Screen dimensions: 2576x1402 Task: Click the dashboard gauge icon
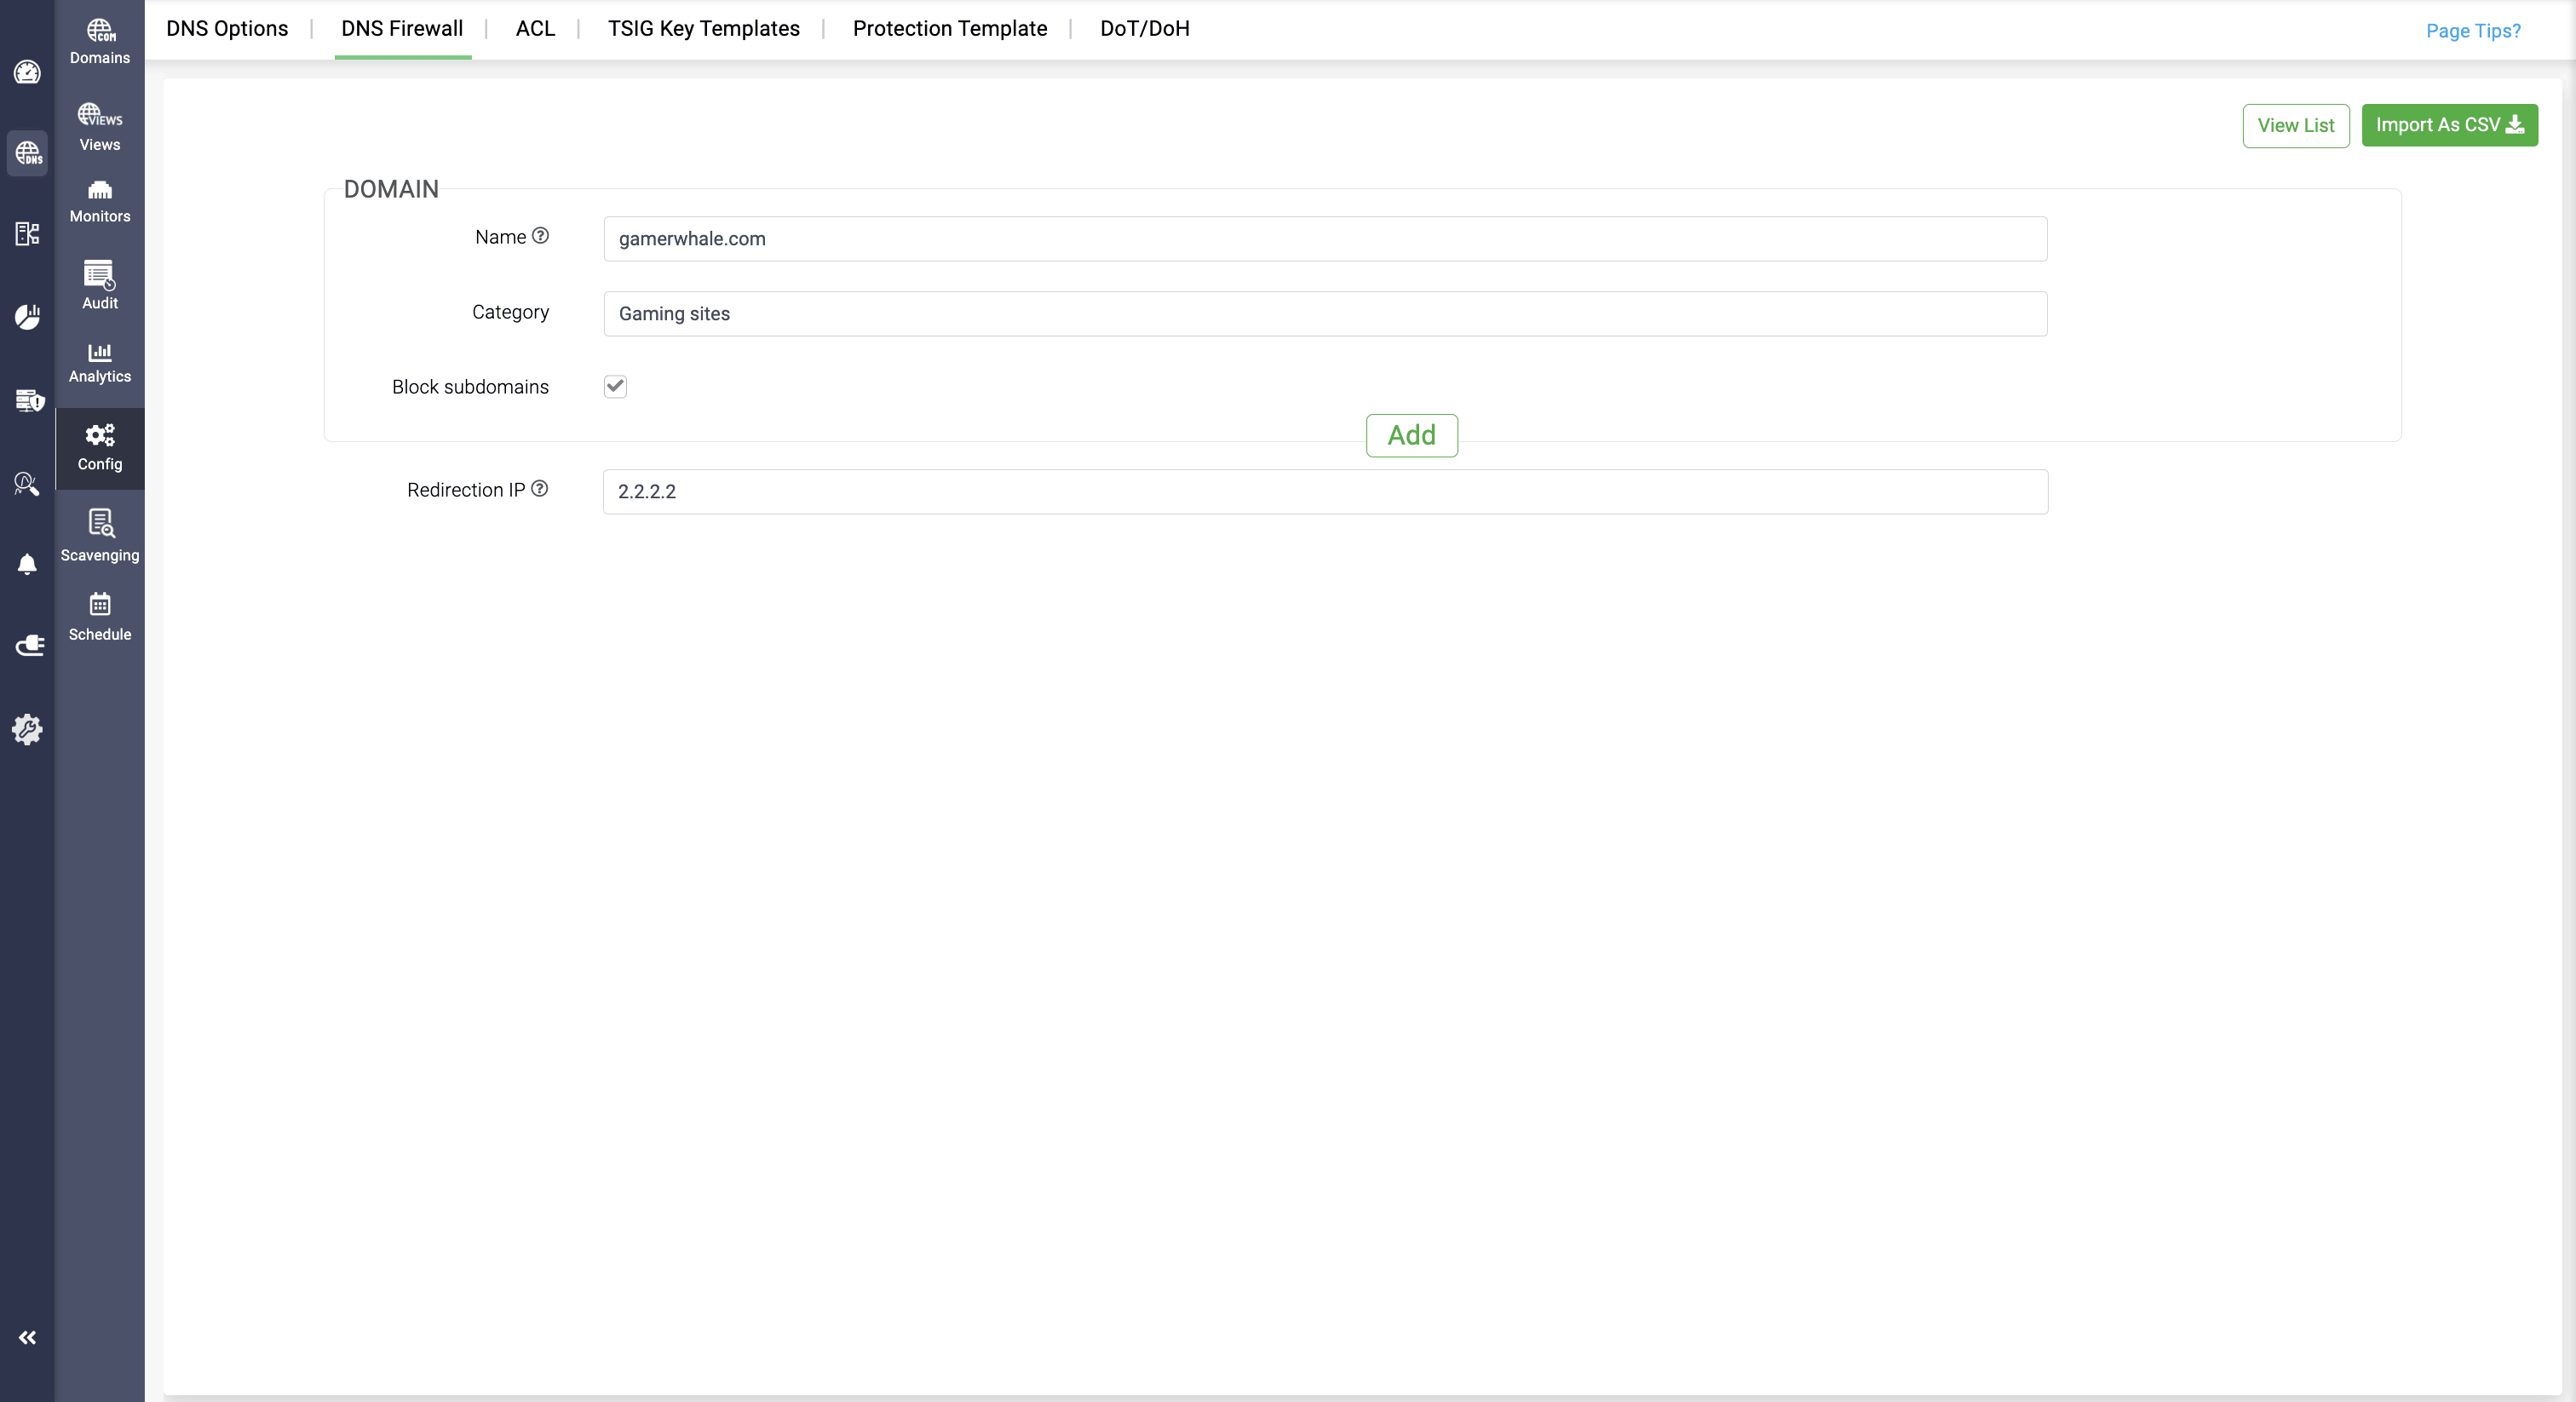(x=27, y=72)
